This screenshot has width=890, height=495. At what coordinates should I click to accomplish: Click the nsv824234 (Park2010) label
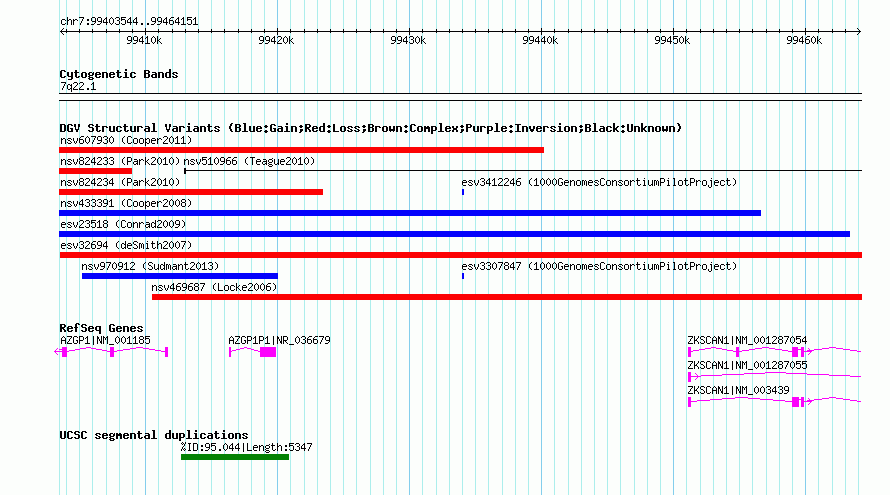[120, 182]
